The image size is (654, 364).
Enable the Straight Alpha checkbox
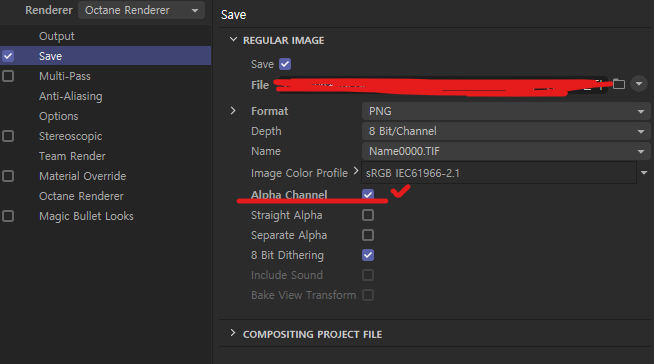(368, 215)
